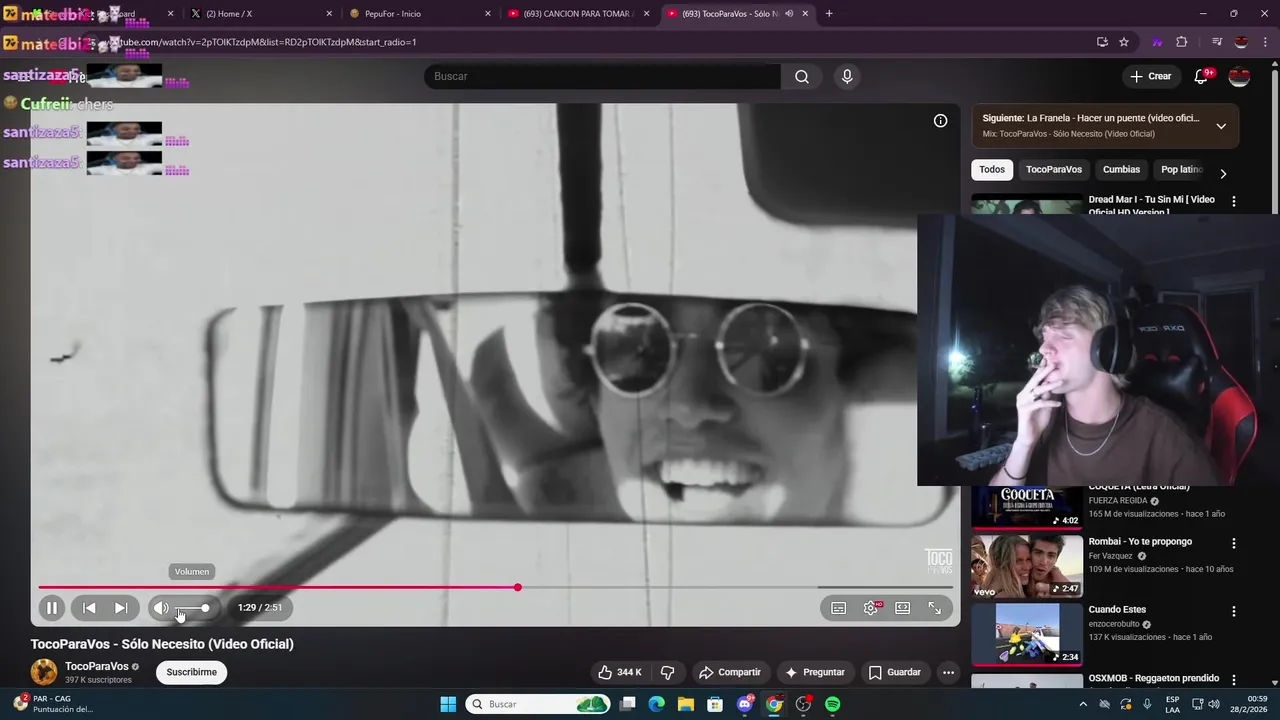Switch to the CANCION PARA TOMAR tab
Screen dimensions: 1280x720
pos(580,14)
